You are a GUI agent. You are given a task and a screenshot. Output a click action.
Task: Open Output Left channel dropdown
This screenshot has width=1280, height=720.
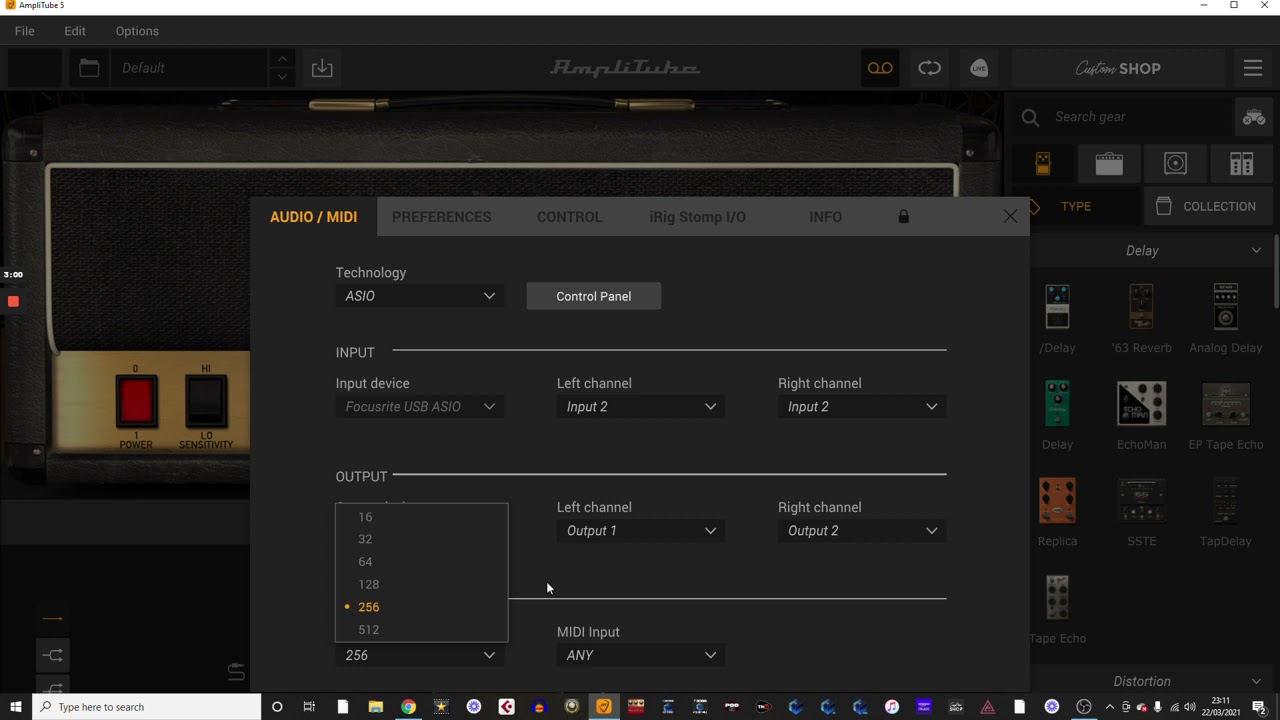642,531
